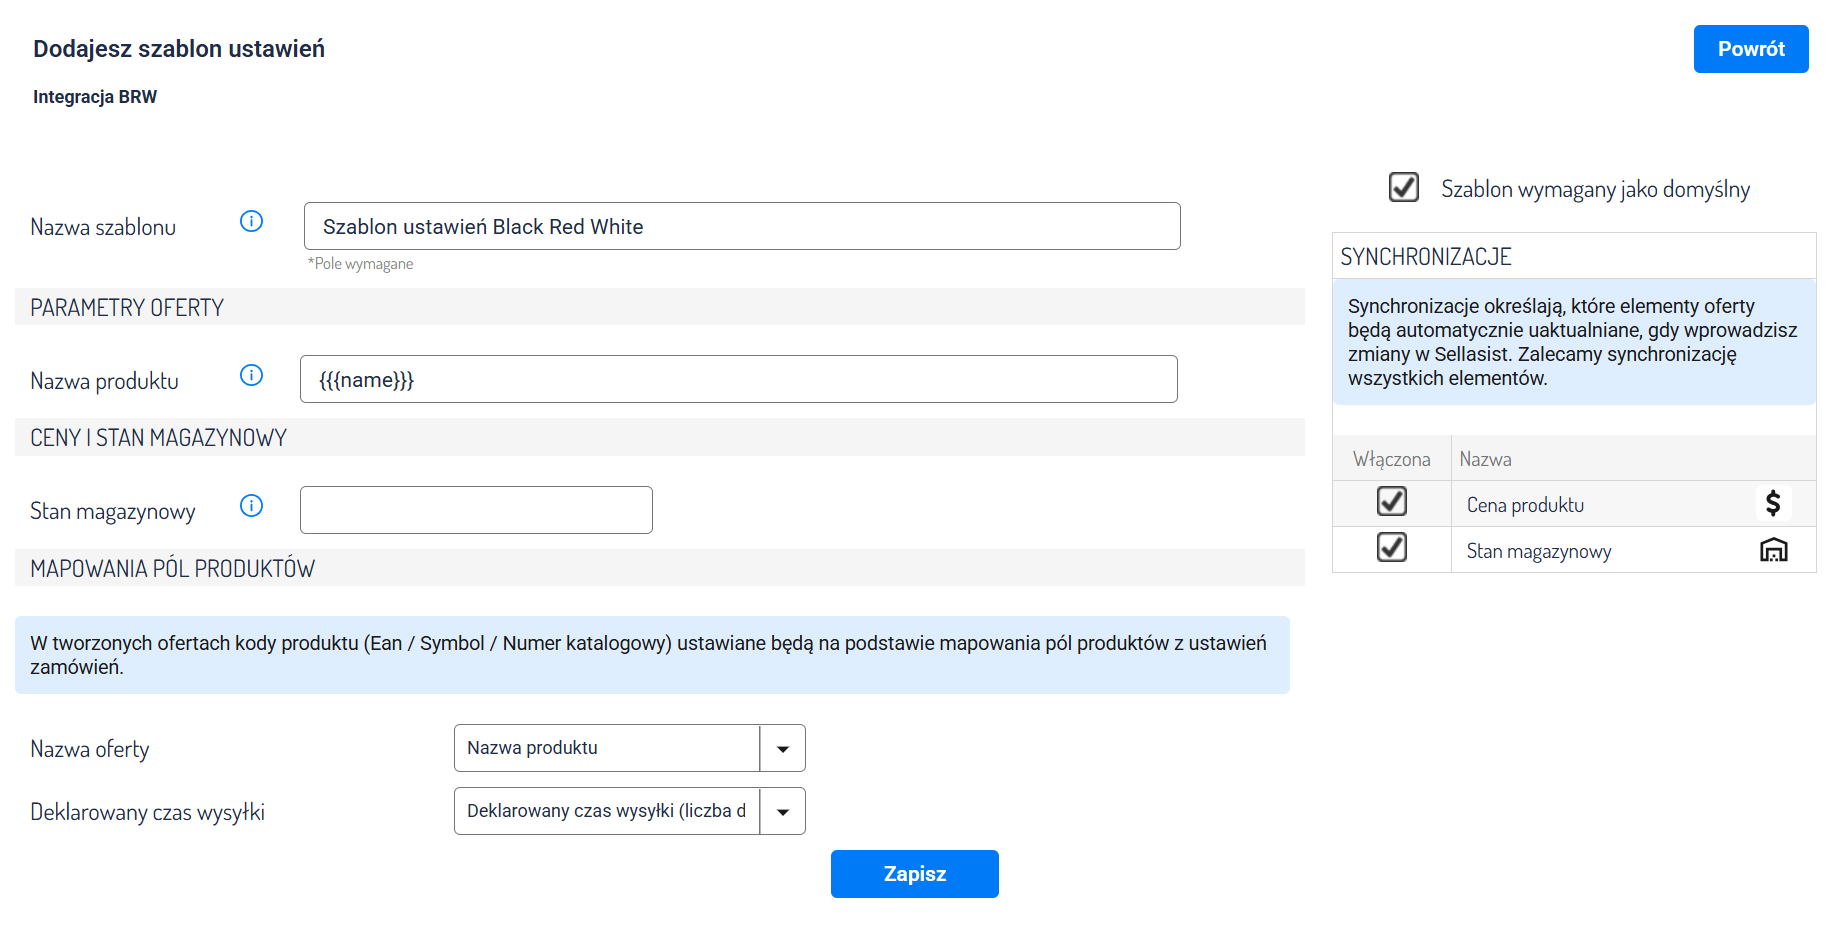Image resolution: width=1833 pixels, height=927 pixels.
Task: Click info icon next to Nazwa produktu label
Action: tap(251, 375)
